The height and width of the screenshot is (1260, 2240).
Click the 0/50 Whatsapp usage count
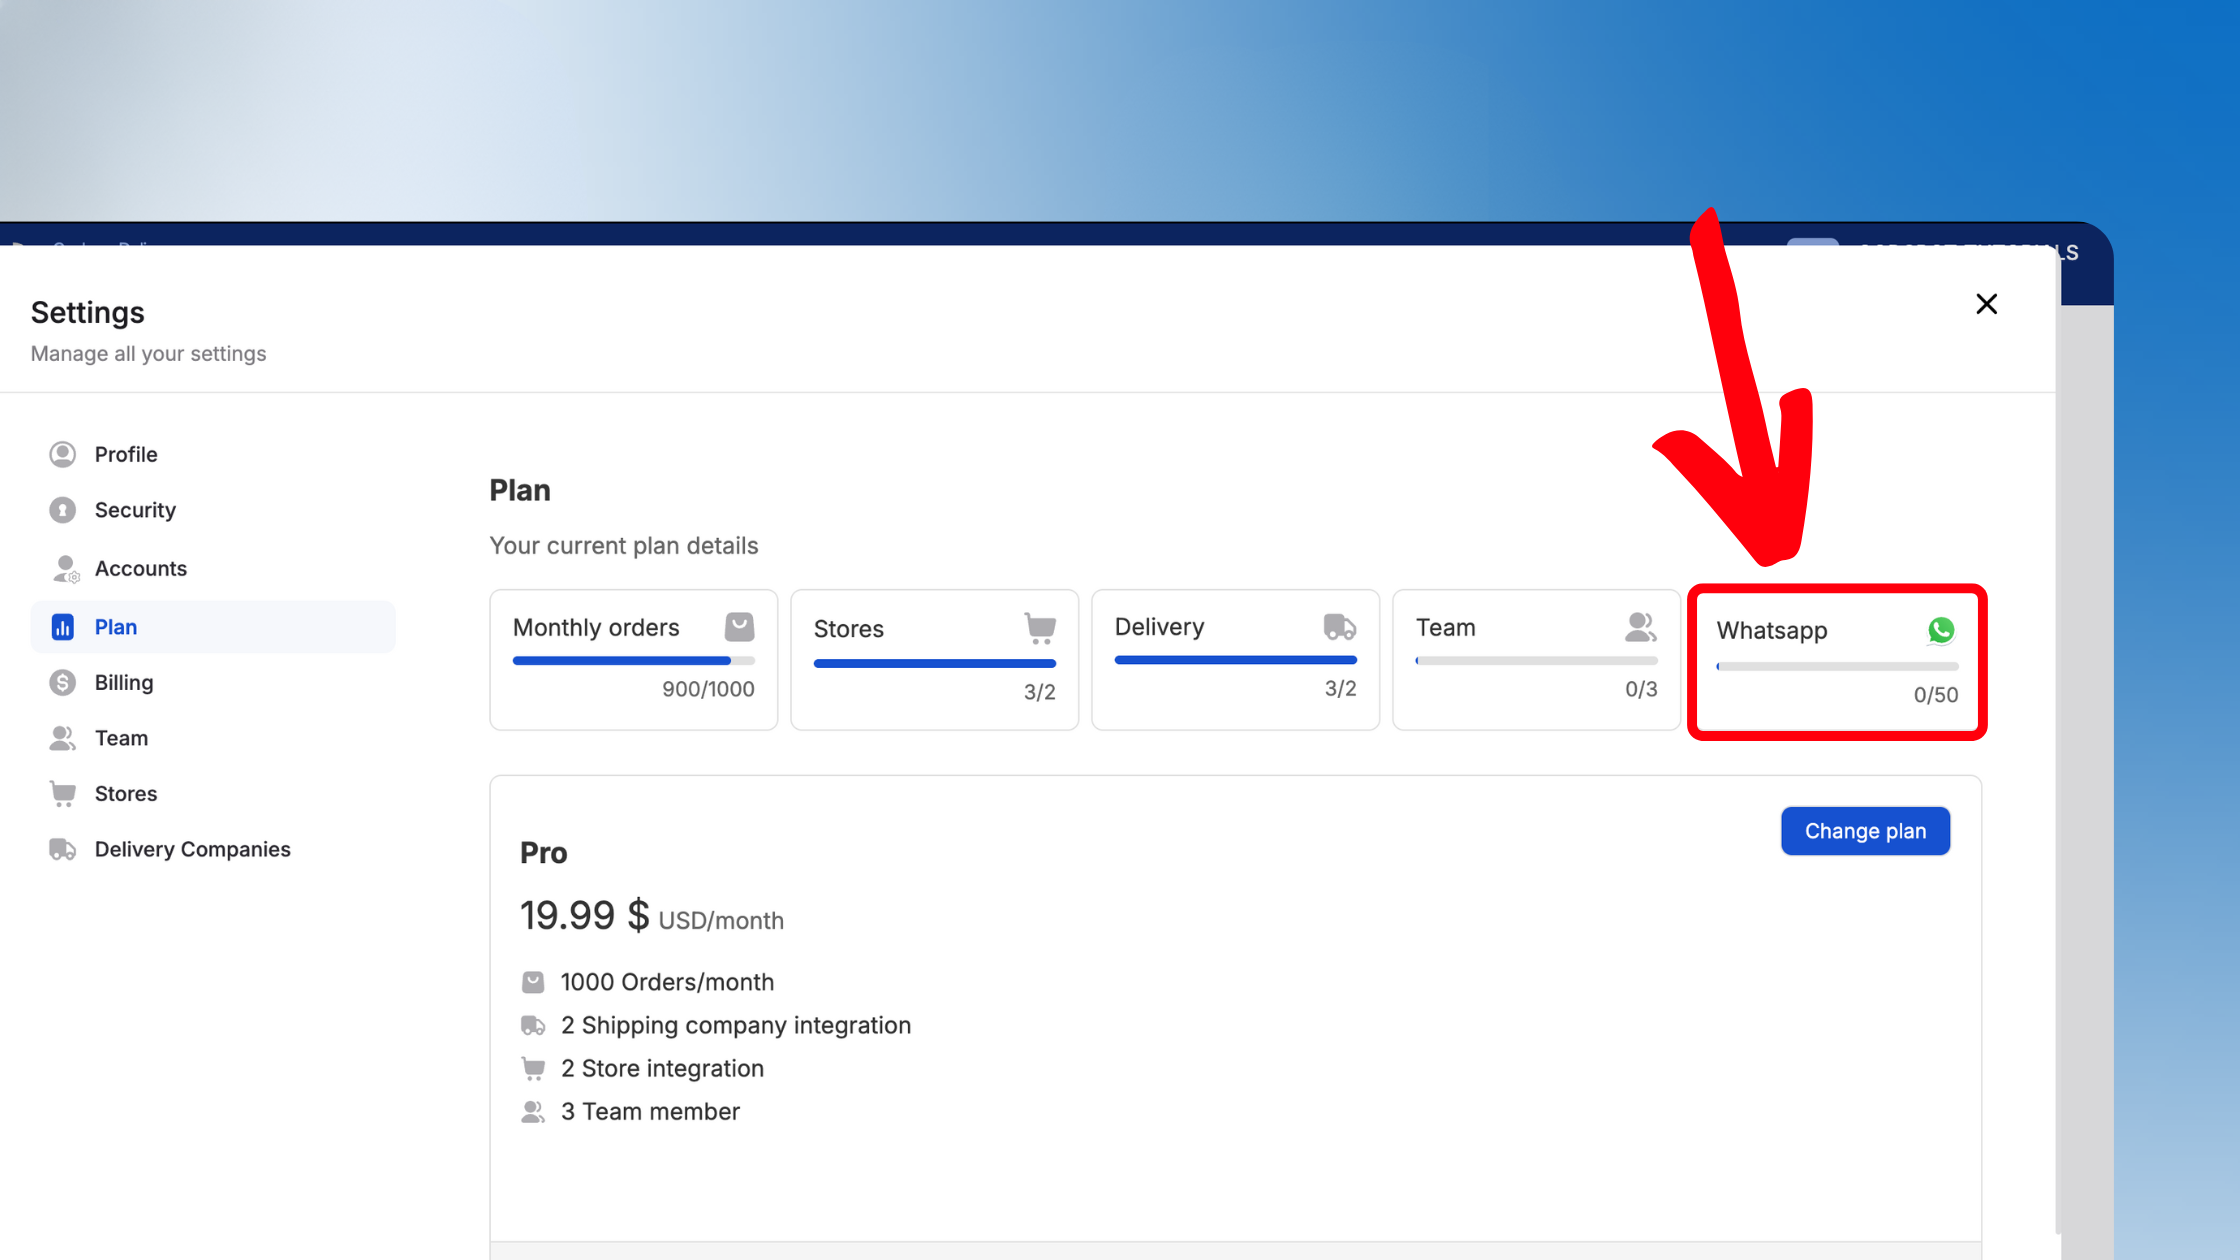(1935, 695)
